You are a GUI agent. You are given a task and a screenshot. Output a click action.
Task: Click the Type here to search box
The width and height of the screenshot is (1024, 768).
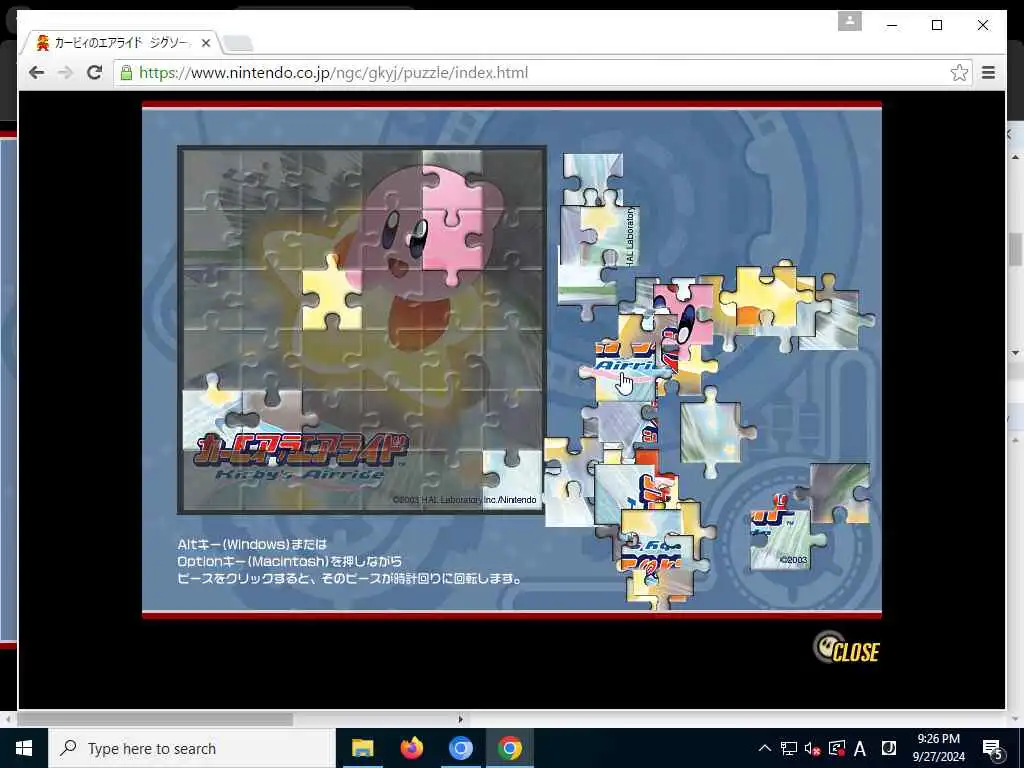pos(191,748)
